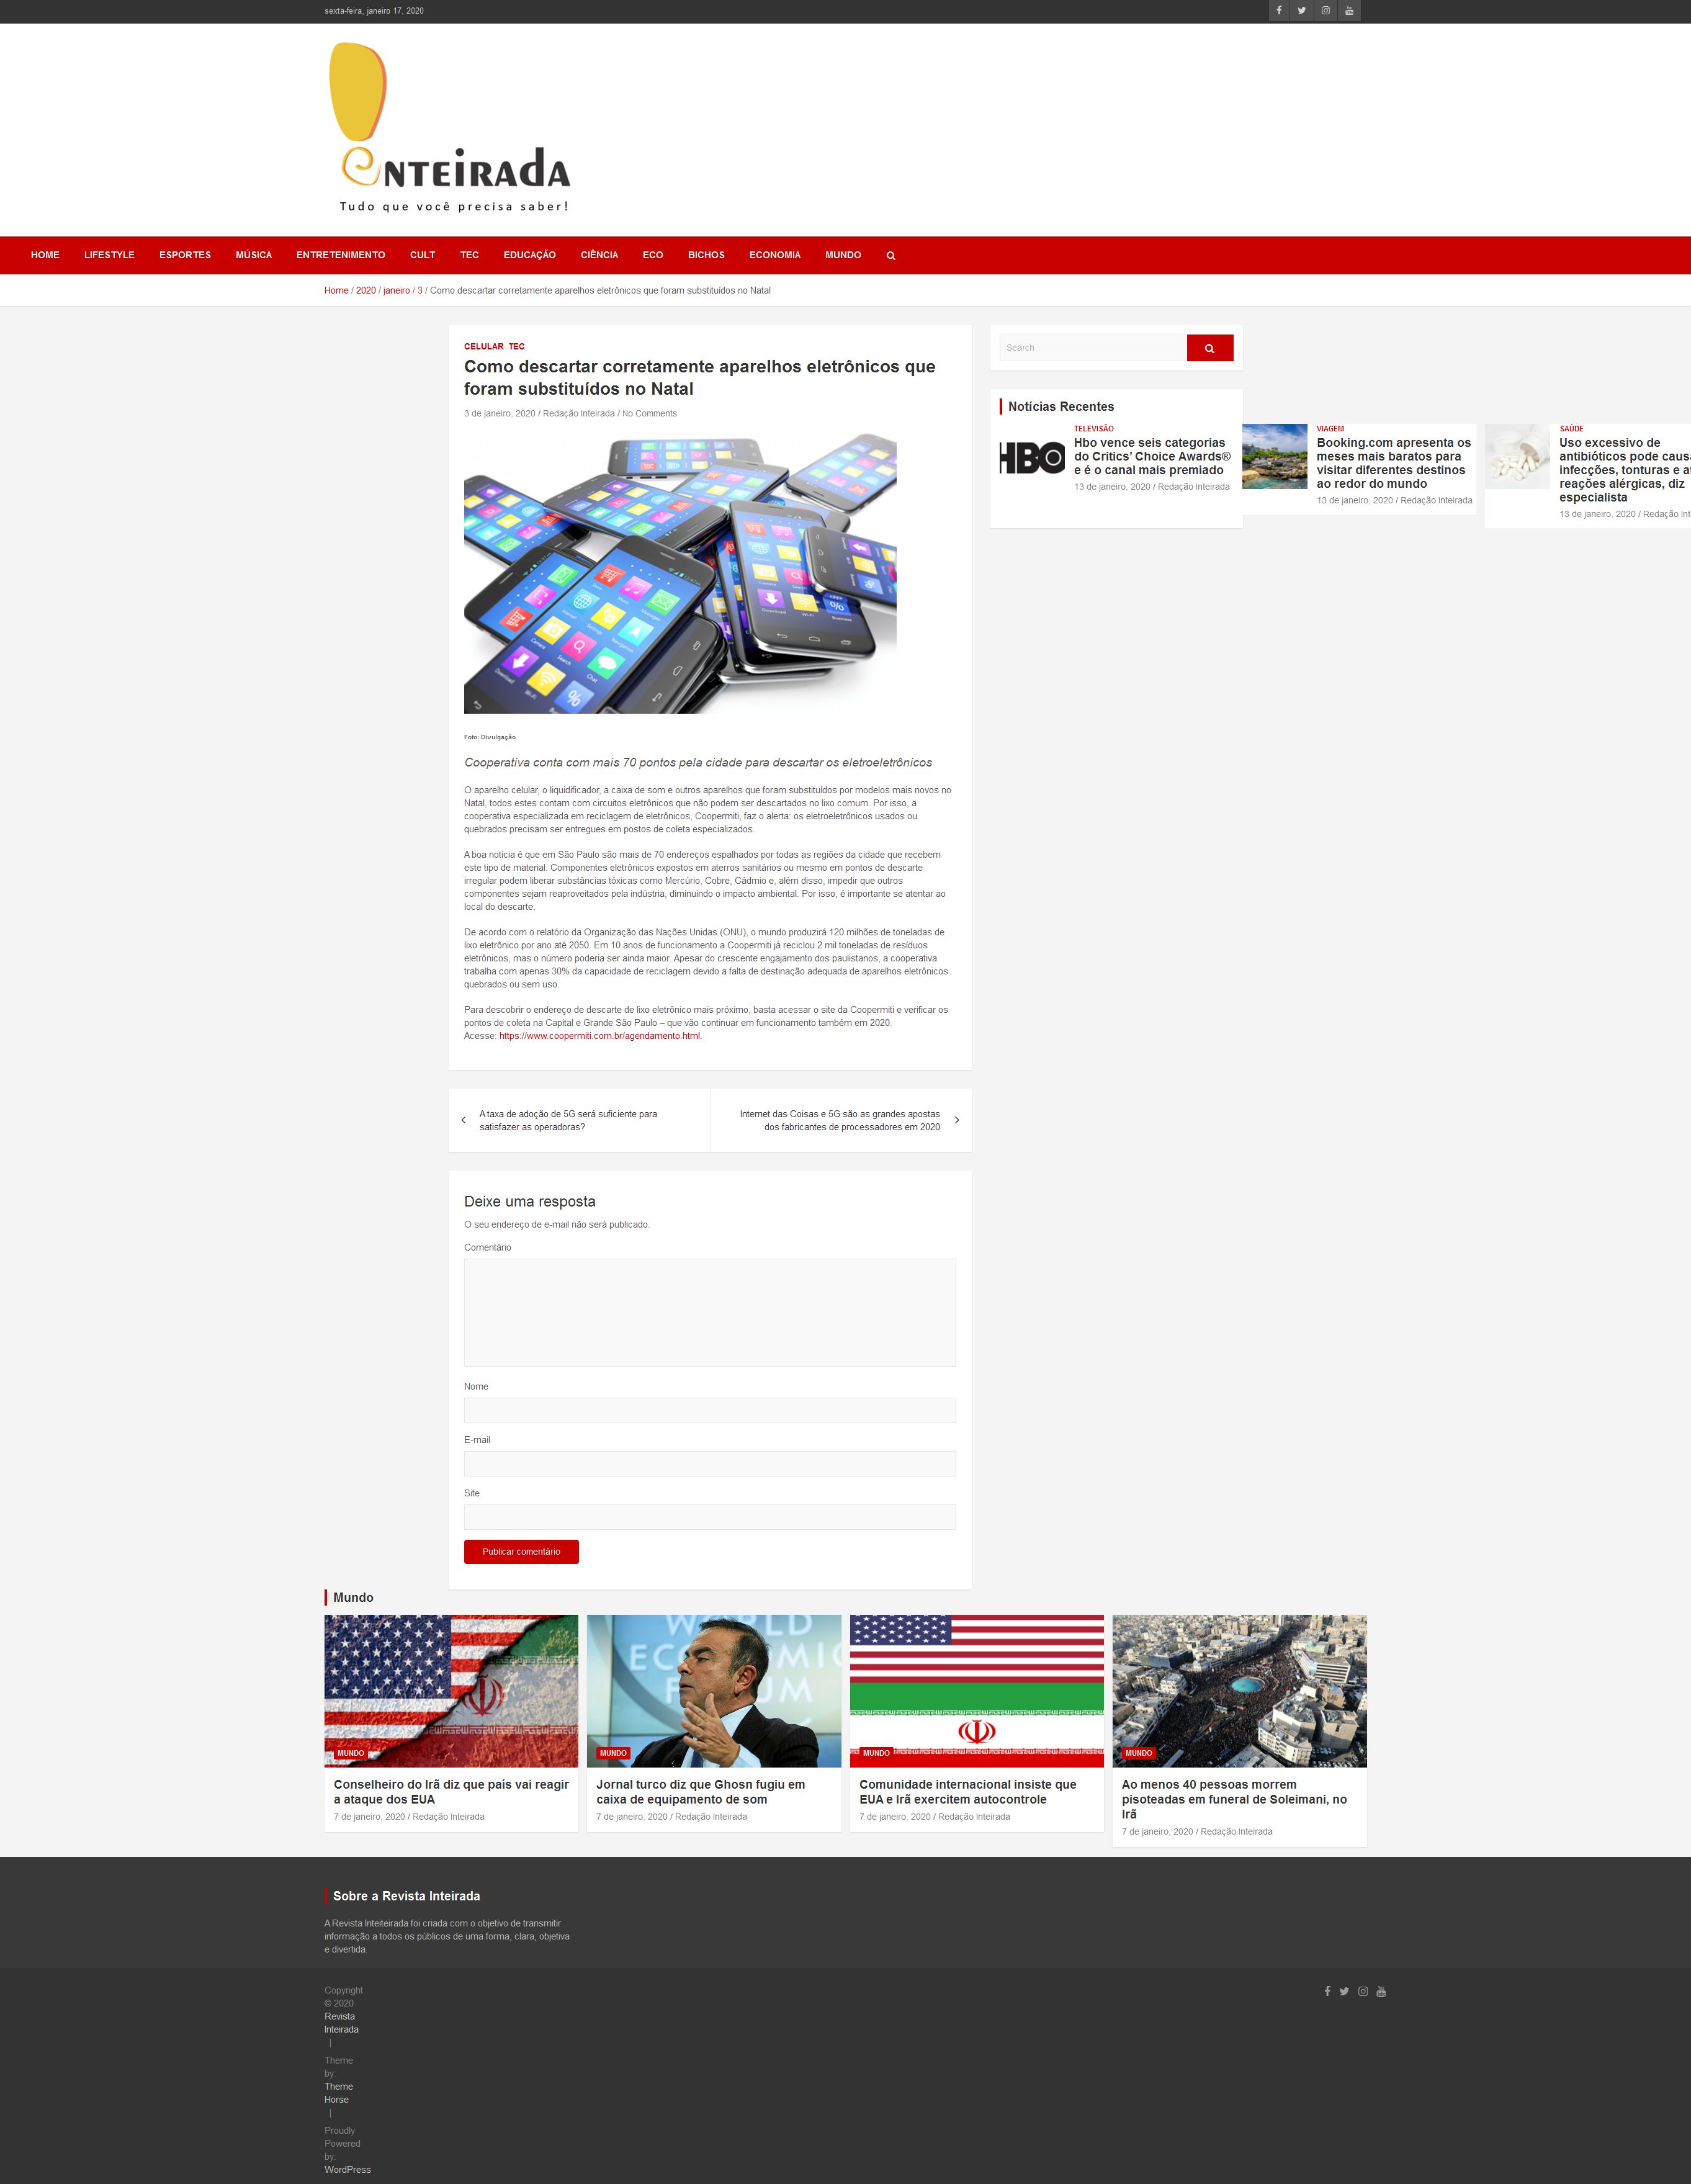Go to previous post about 5G adoption
The height and width of the screenshot is (2184, 1691).
pyautogui.click(x=568, y=1120)
